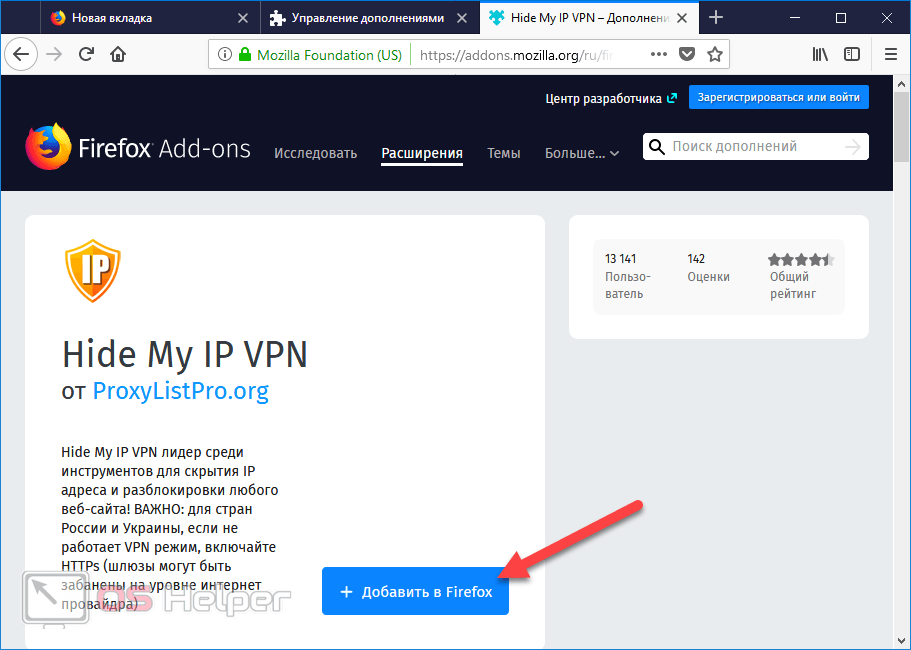Click the browser Back arrow button
Viewport: 911px width, 650px height.
tap(22, 55)
